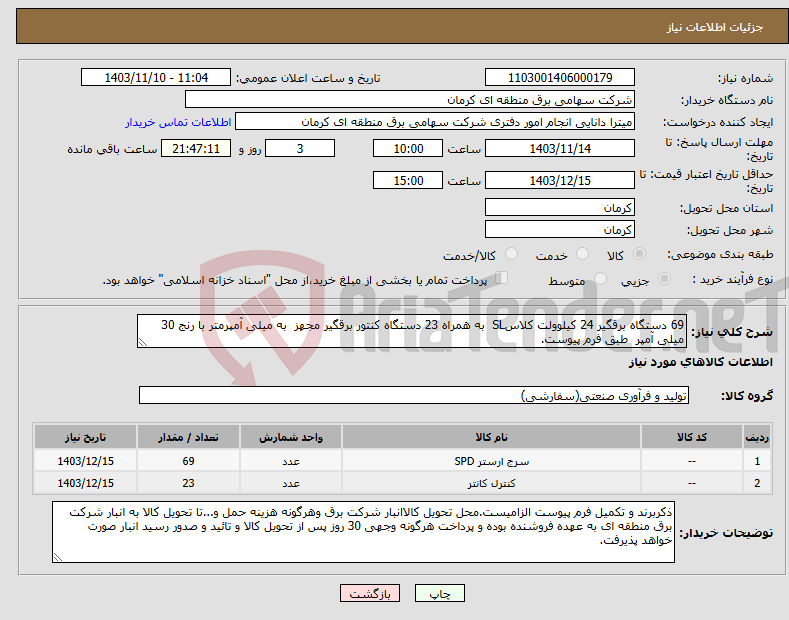Select the کالا radio button
Screen dimensions: 789x620
click(x=639, y=254)
